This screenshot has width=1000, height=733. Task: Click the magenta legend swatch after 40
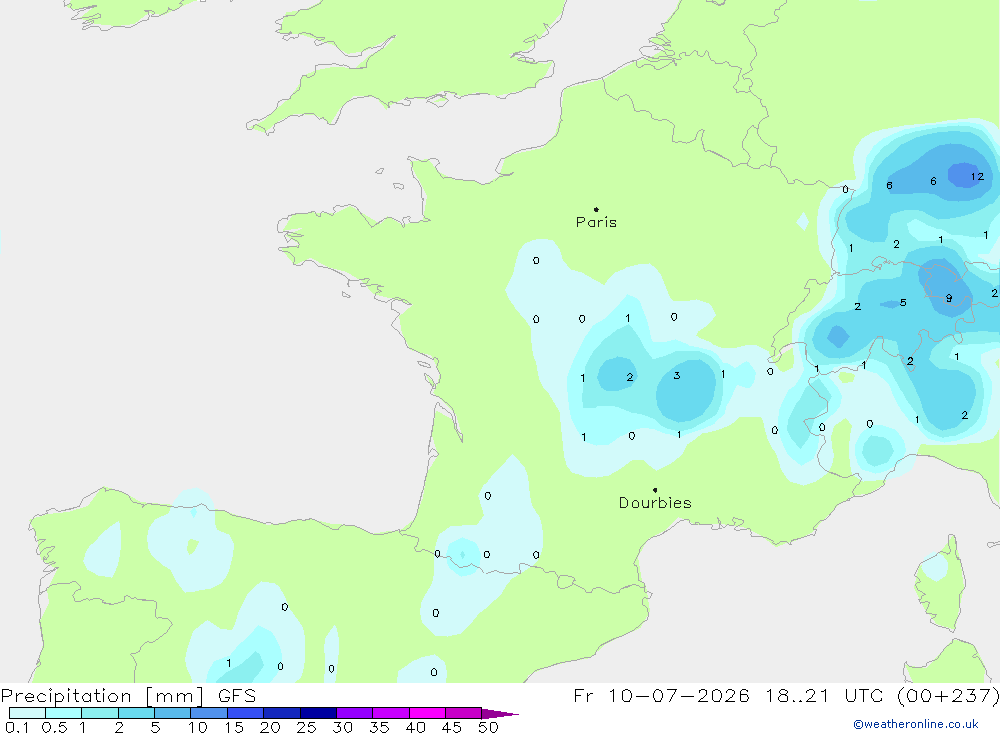coord(427,713)
